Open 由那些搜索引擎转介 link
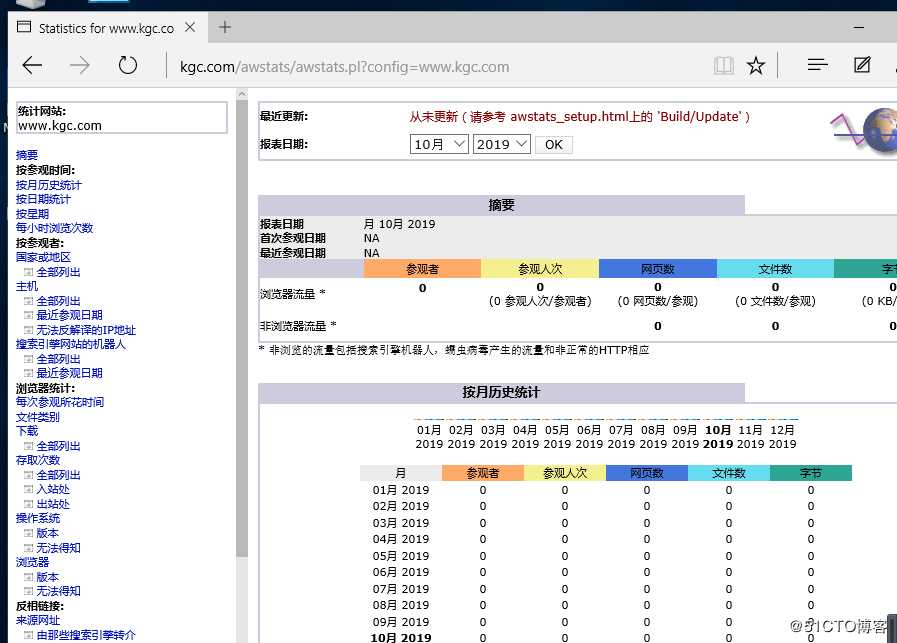The width and height of the screenshot is (897, 643). click(86, 635)
